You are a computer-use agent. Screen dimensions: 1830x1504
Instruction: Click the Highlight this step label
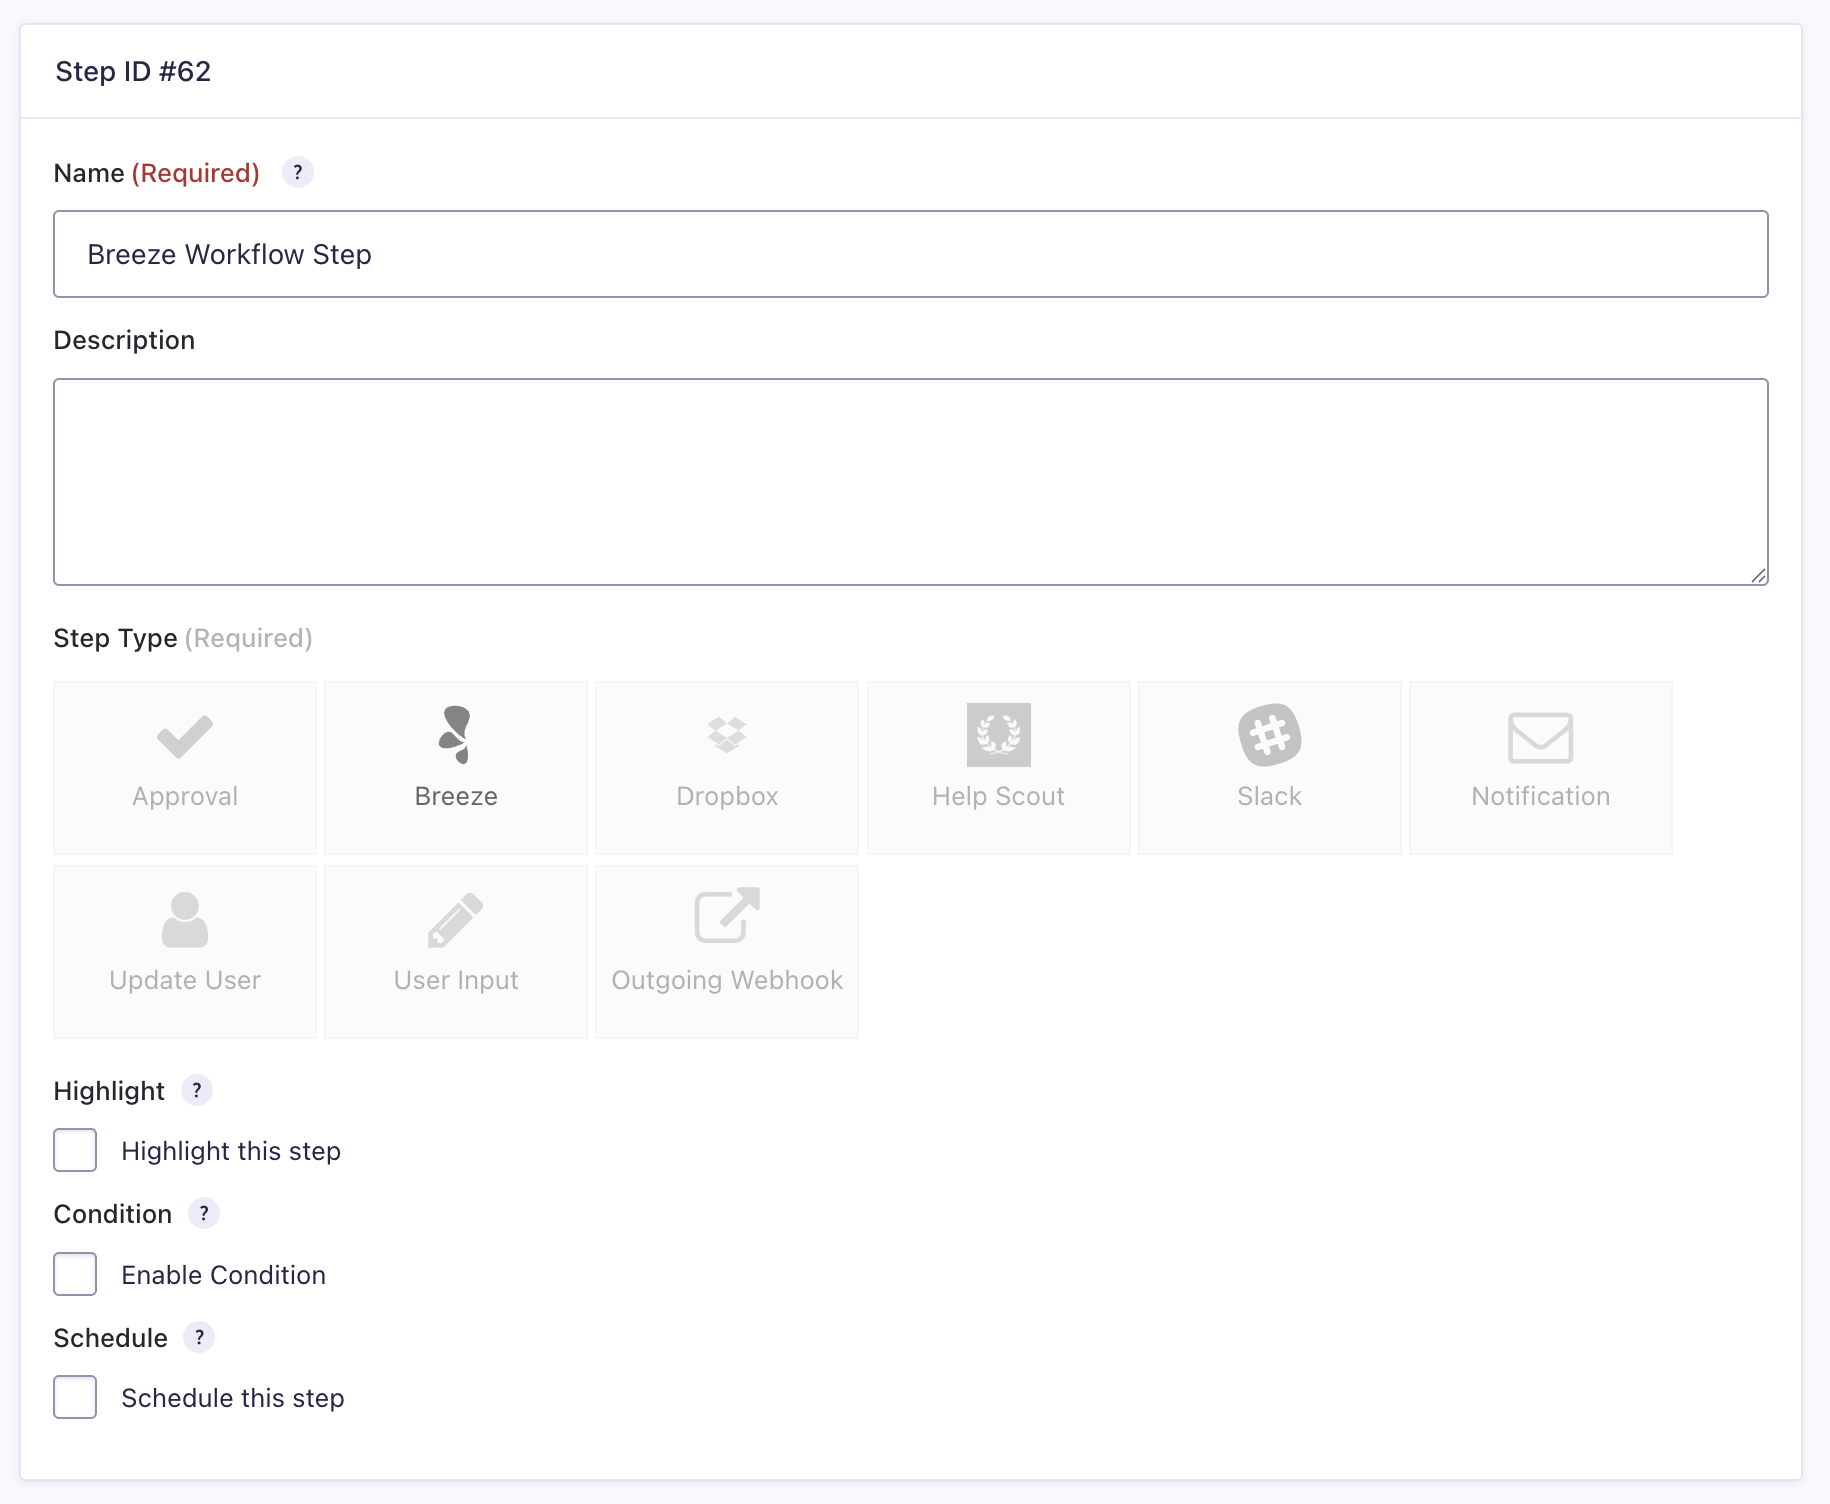pyautogui.click(x=231, y=1151)
